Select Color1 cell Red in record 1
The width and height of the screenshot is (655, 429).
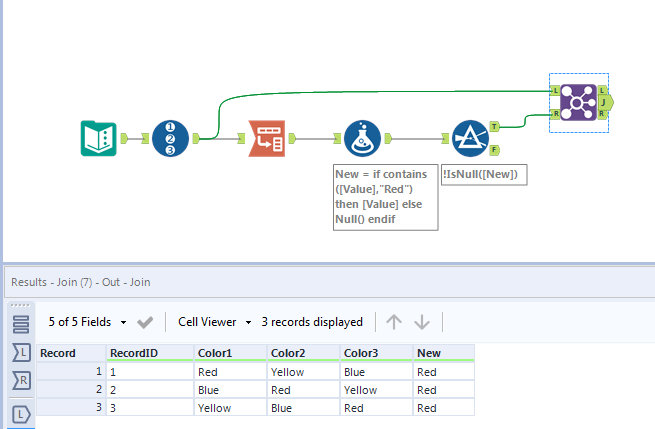point(230,372)
